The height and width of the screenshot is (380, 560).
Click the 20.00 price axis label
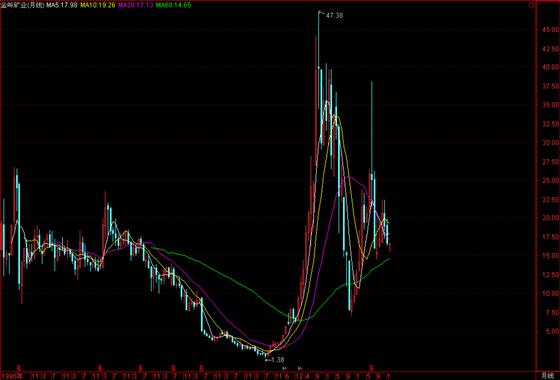(x=550, y=218)
